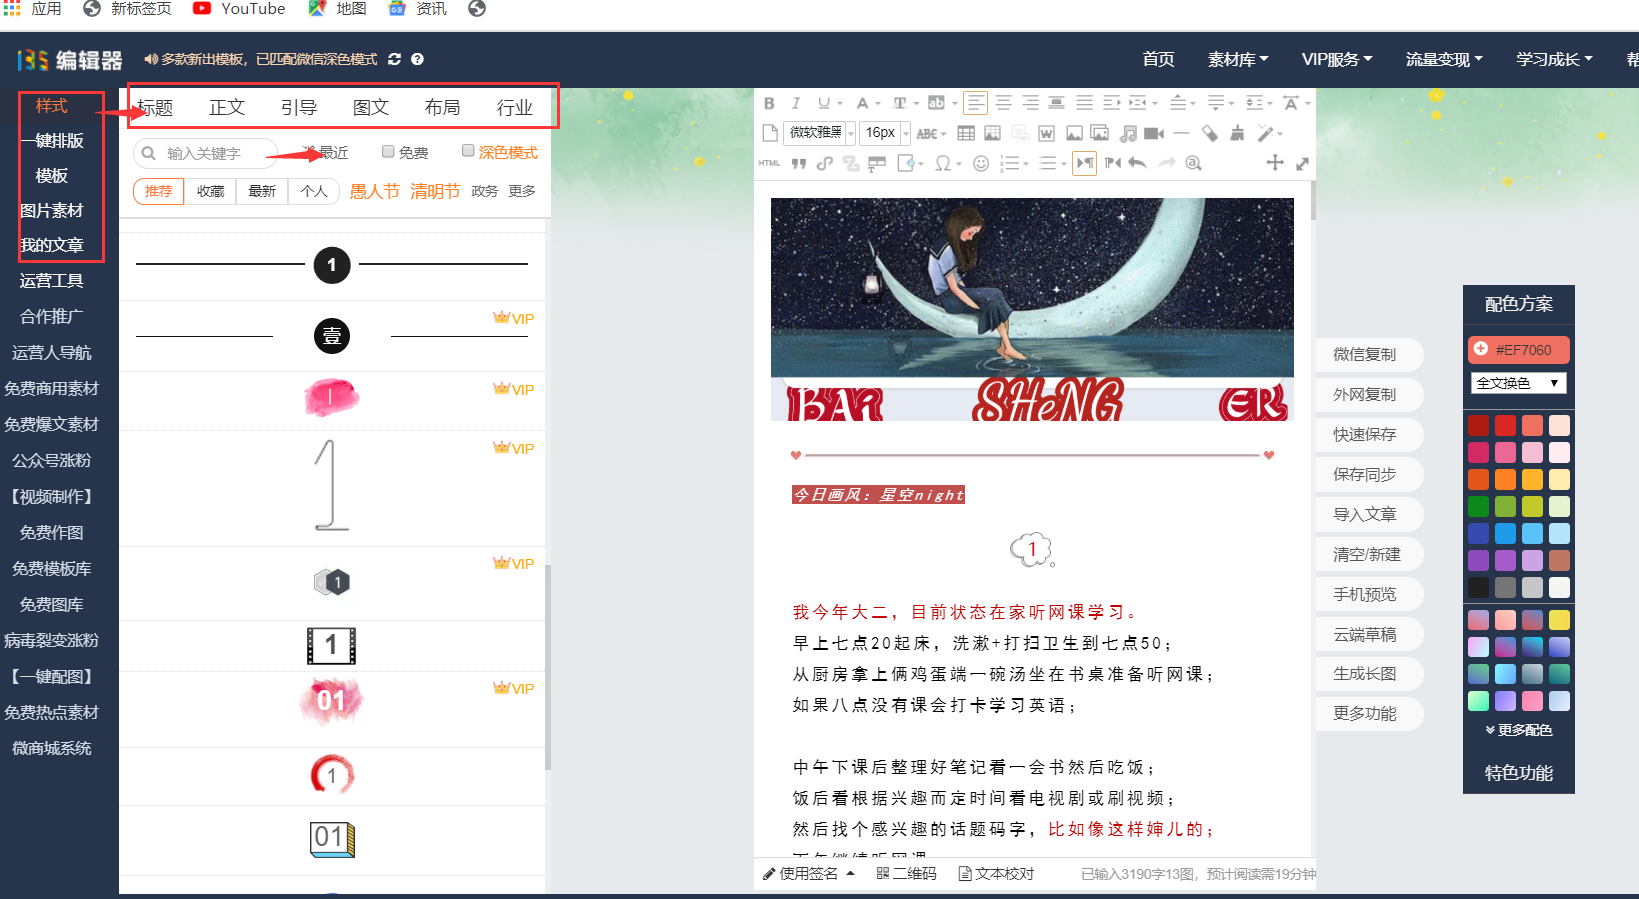
Task: Open the 地图 bookmark in browser bar
Action: pos(338,9)
